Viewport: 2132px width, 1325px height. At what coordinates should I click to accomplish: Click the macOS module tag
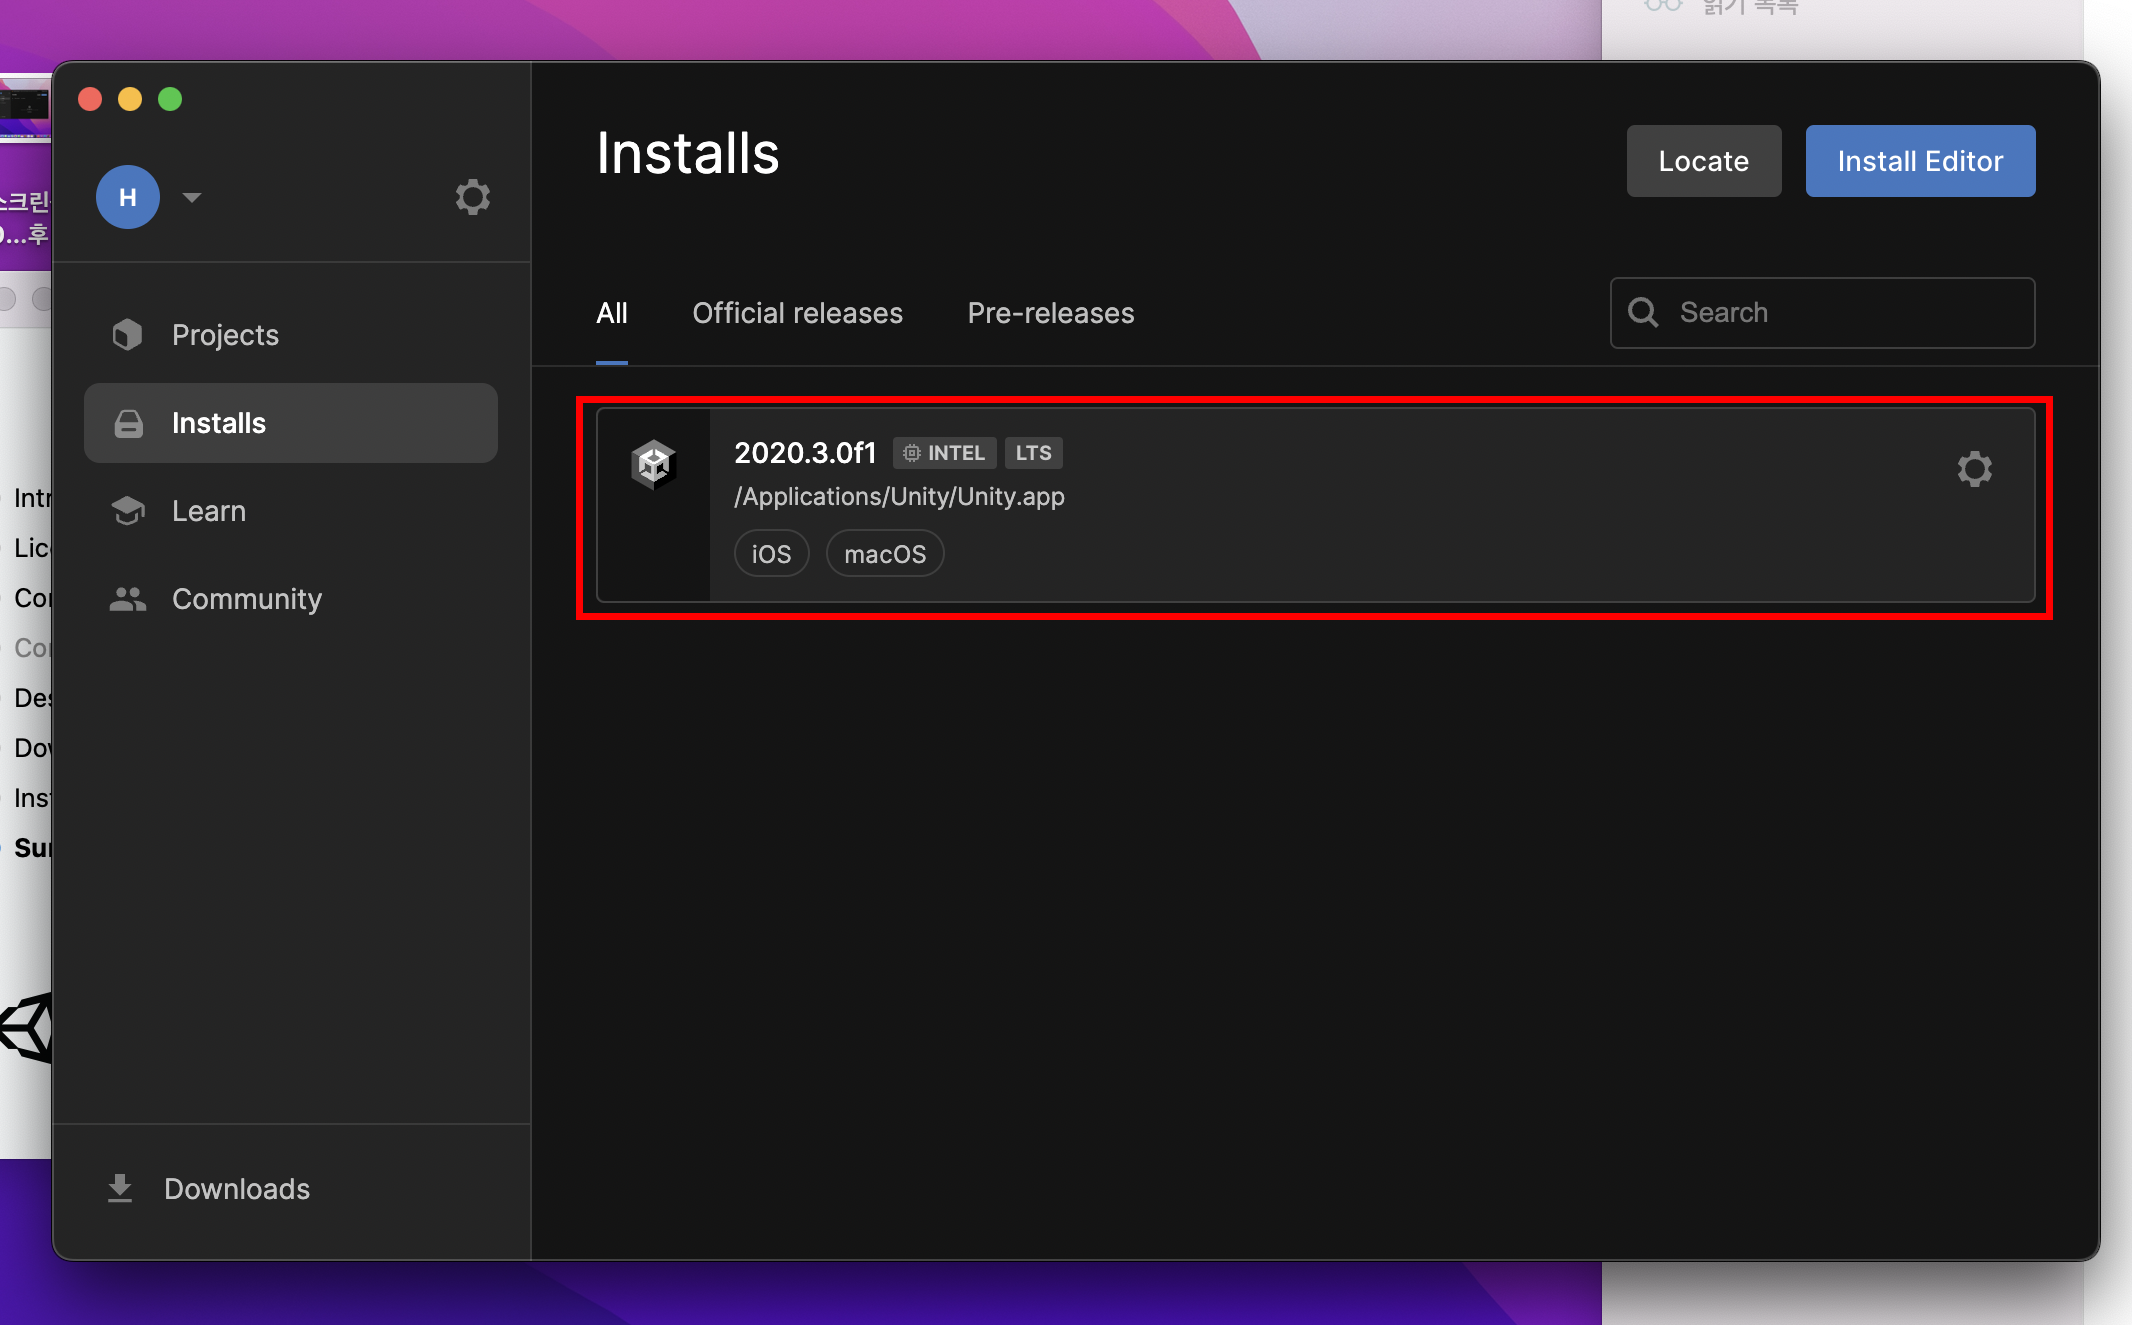point(885,554)
